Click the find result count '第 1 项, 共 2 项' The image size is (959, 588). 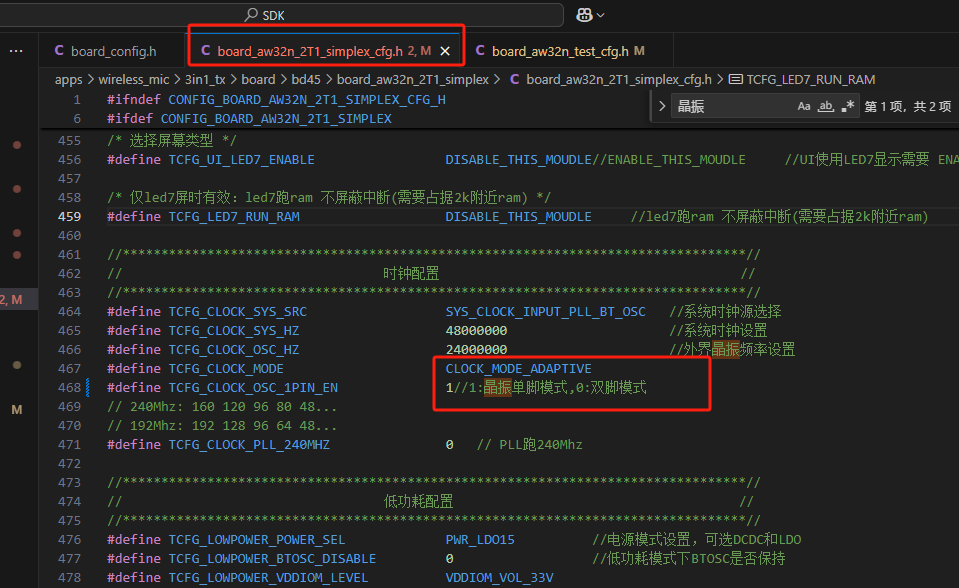908,106
